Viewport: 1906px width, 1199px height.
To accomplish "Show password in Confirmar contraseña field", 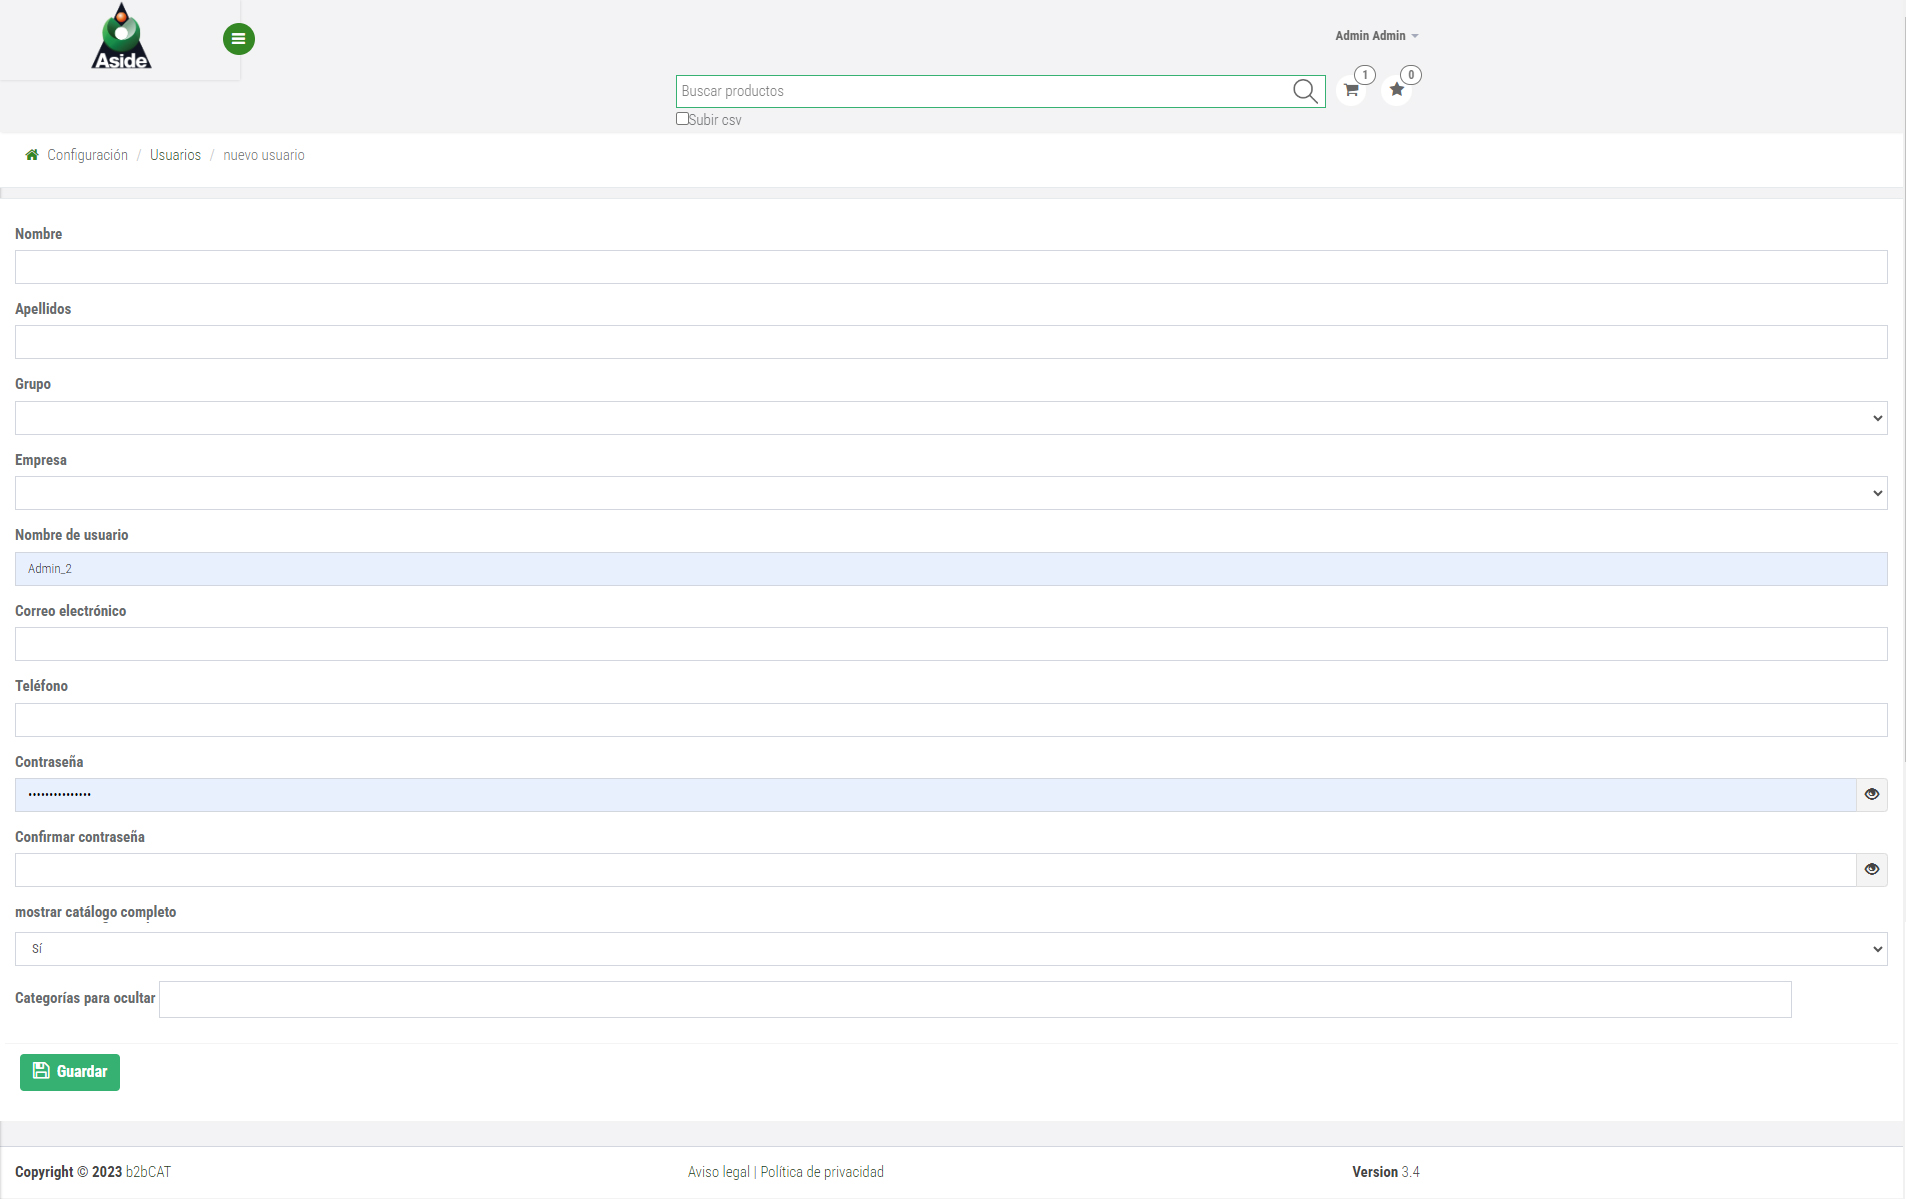I will 1871,870.
